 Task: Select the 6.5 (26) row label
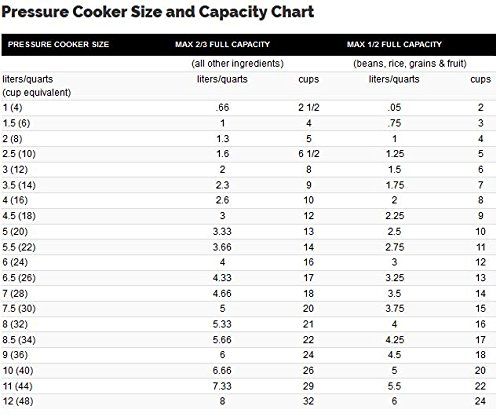(19, 278)
